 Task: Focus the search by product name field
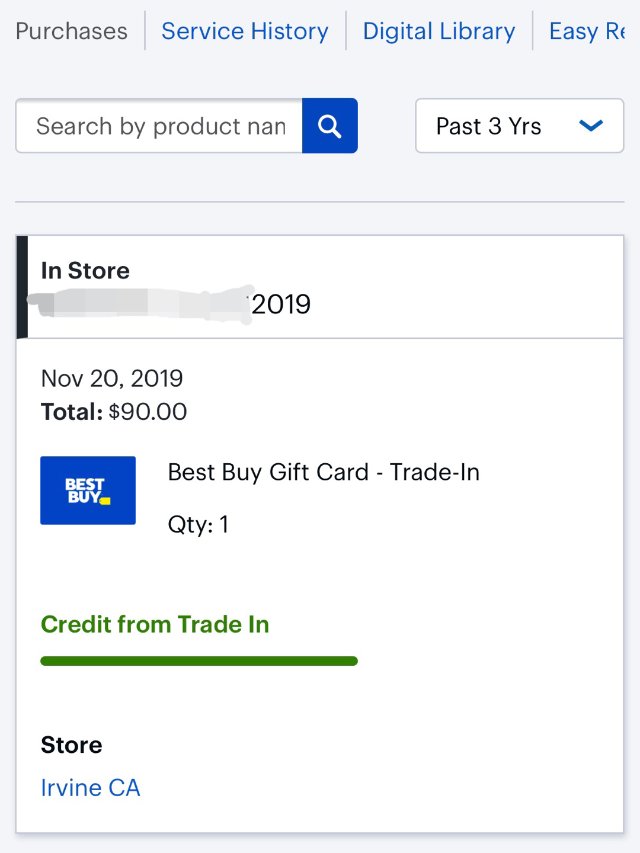[x=160, y=126]
